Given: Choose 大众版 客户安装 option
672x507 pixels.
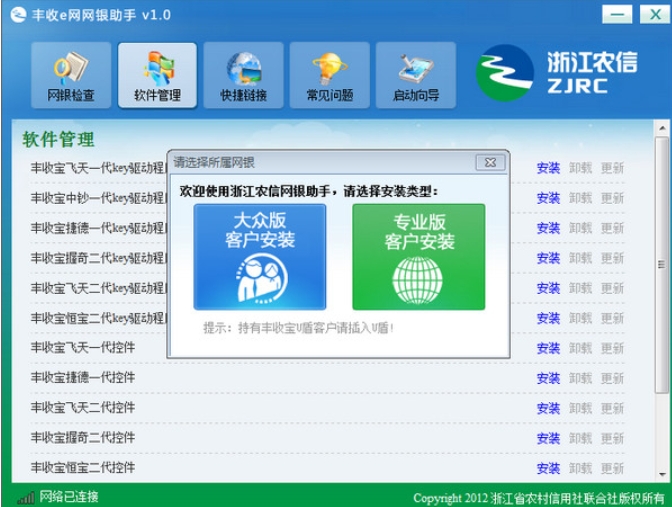Looking at the screenshot, I should click(x=260, y=257).
